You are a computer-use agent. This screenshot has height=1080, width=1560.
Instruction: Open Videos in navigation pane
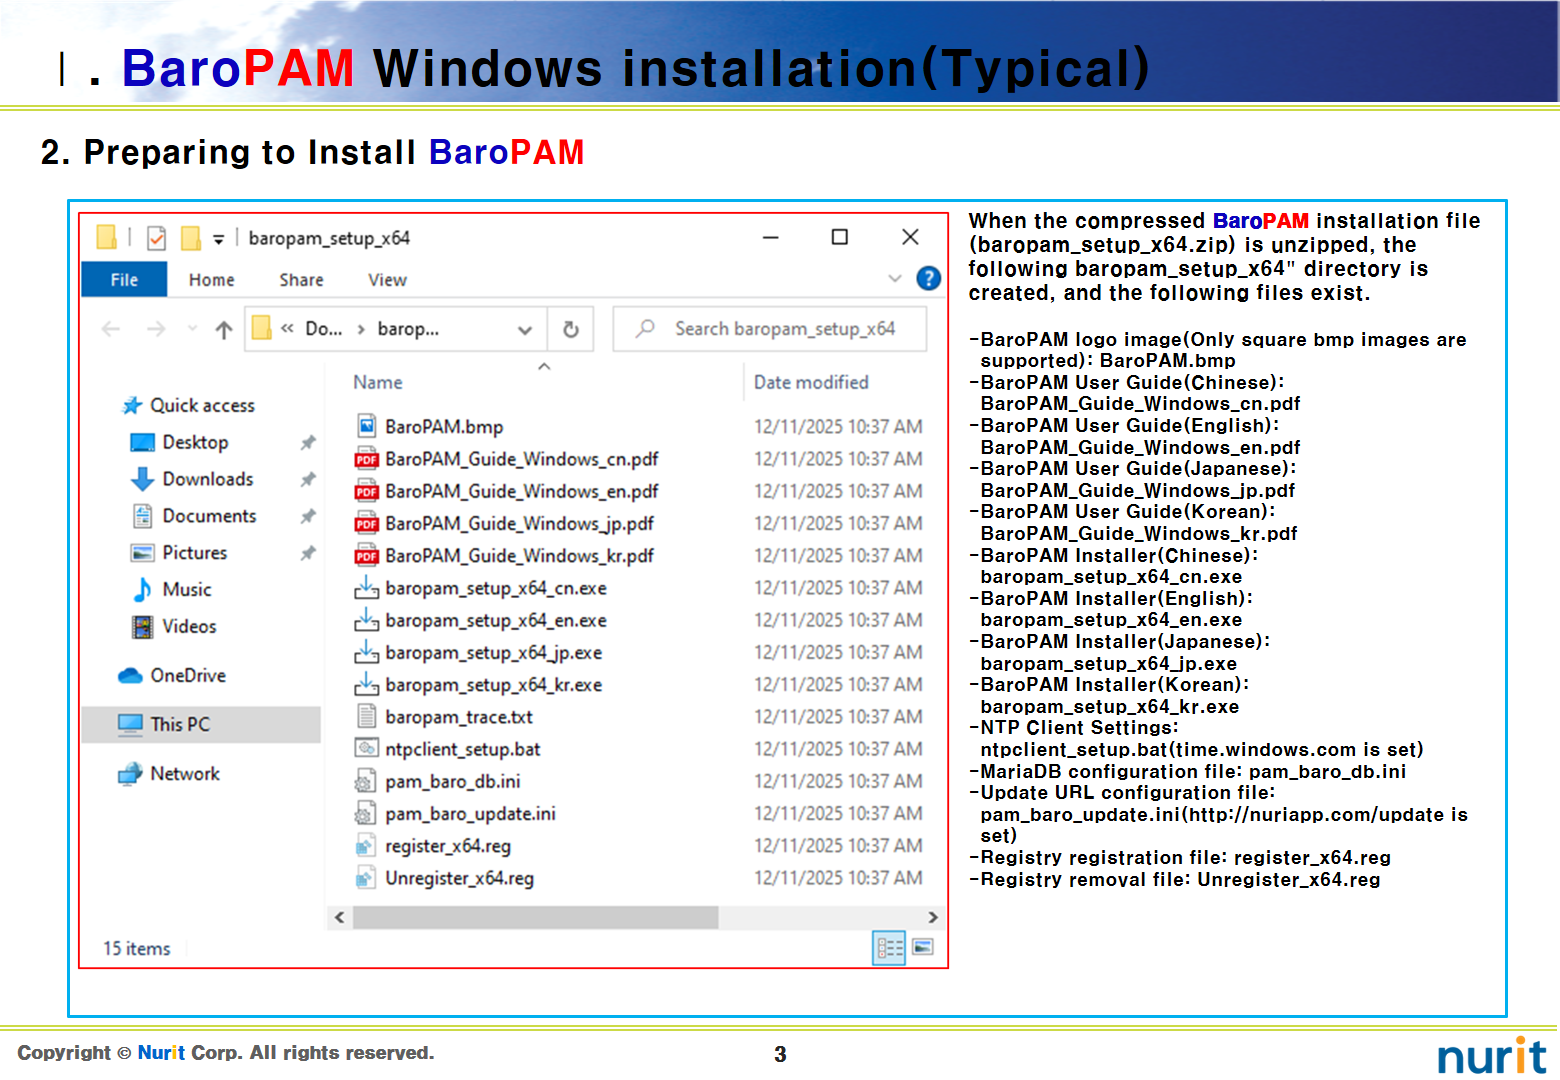[189, 627]
